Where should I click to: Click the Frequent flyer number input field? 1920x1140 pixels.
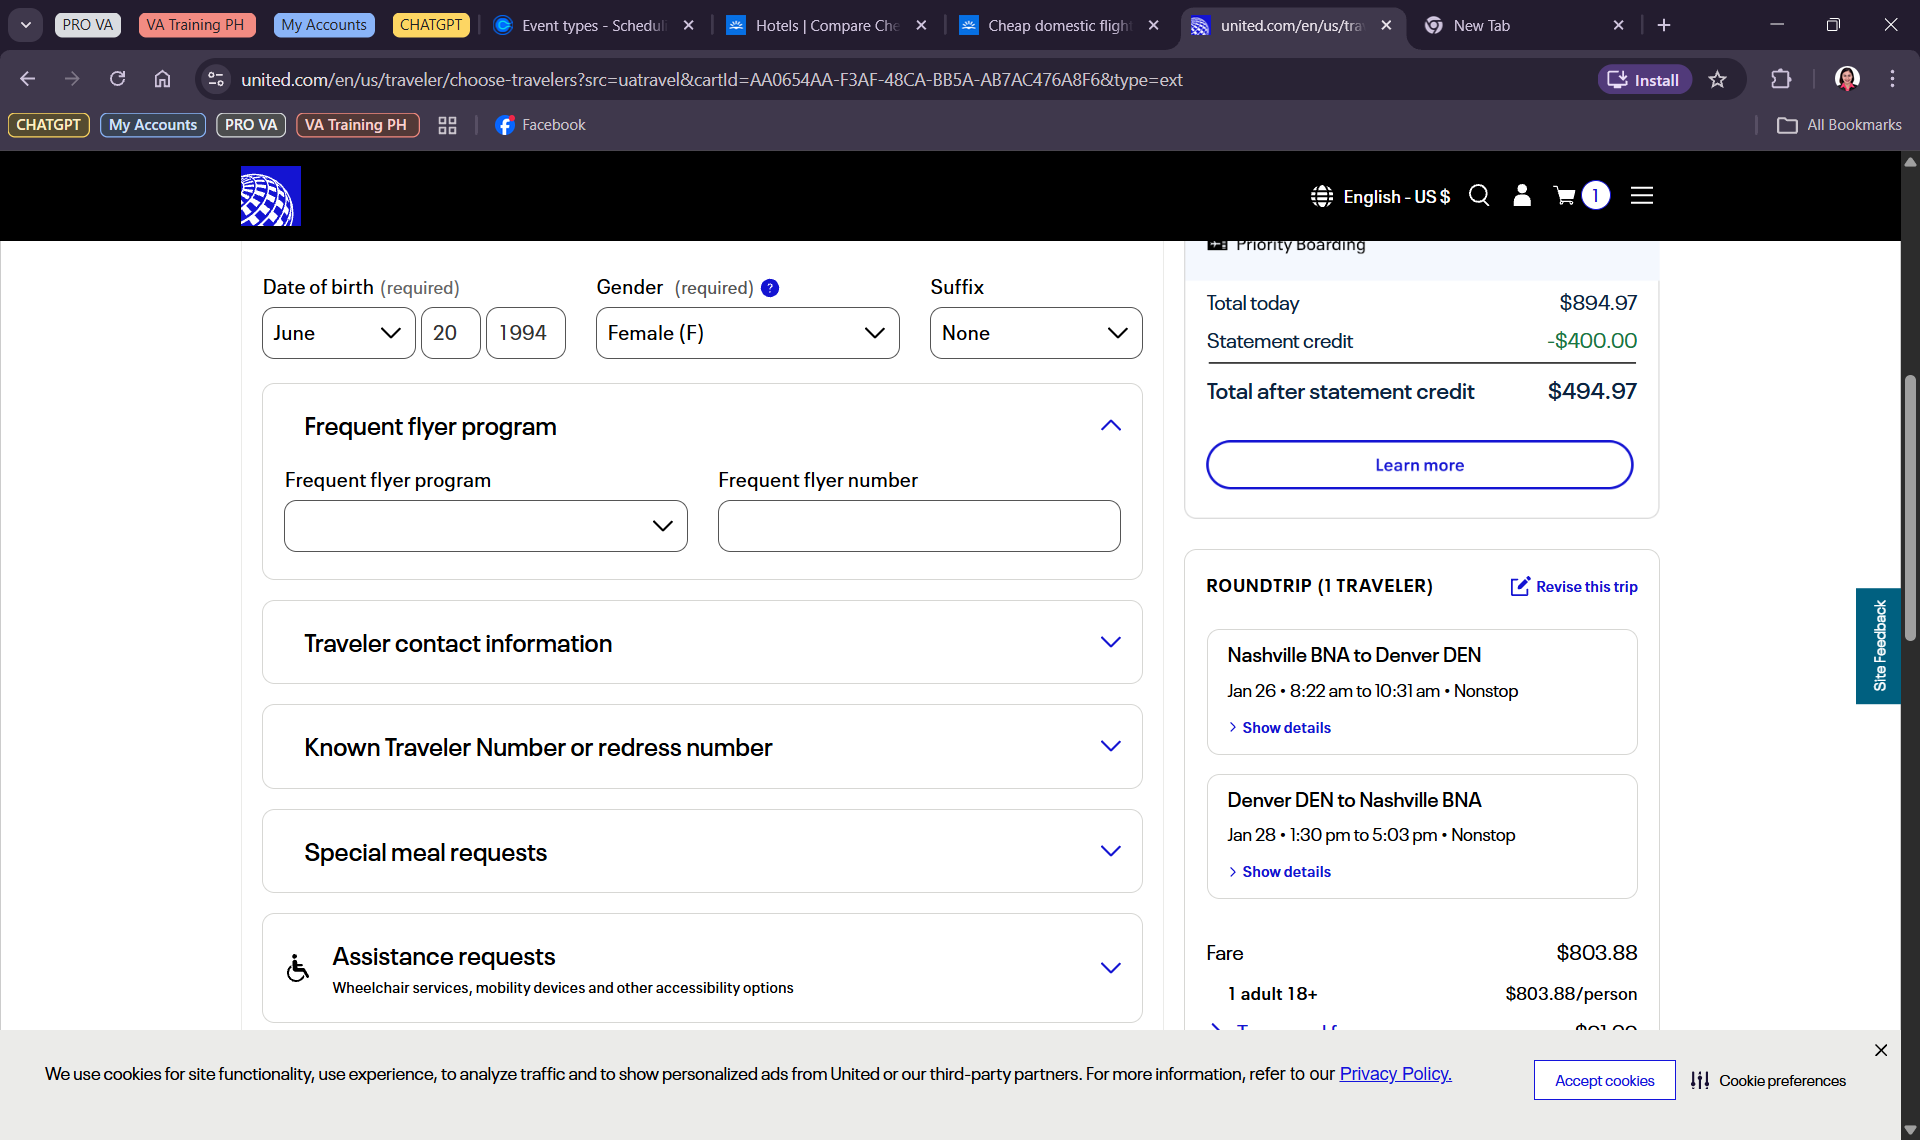point(919,526)
